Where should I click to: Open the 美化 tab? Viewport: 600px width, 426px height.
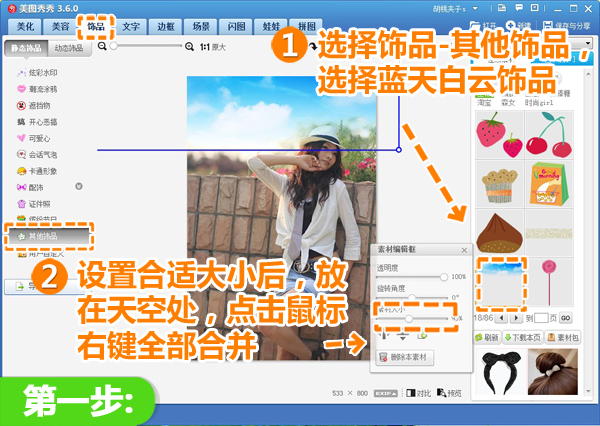coord(25,27)
